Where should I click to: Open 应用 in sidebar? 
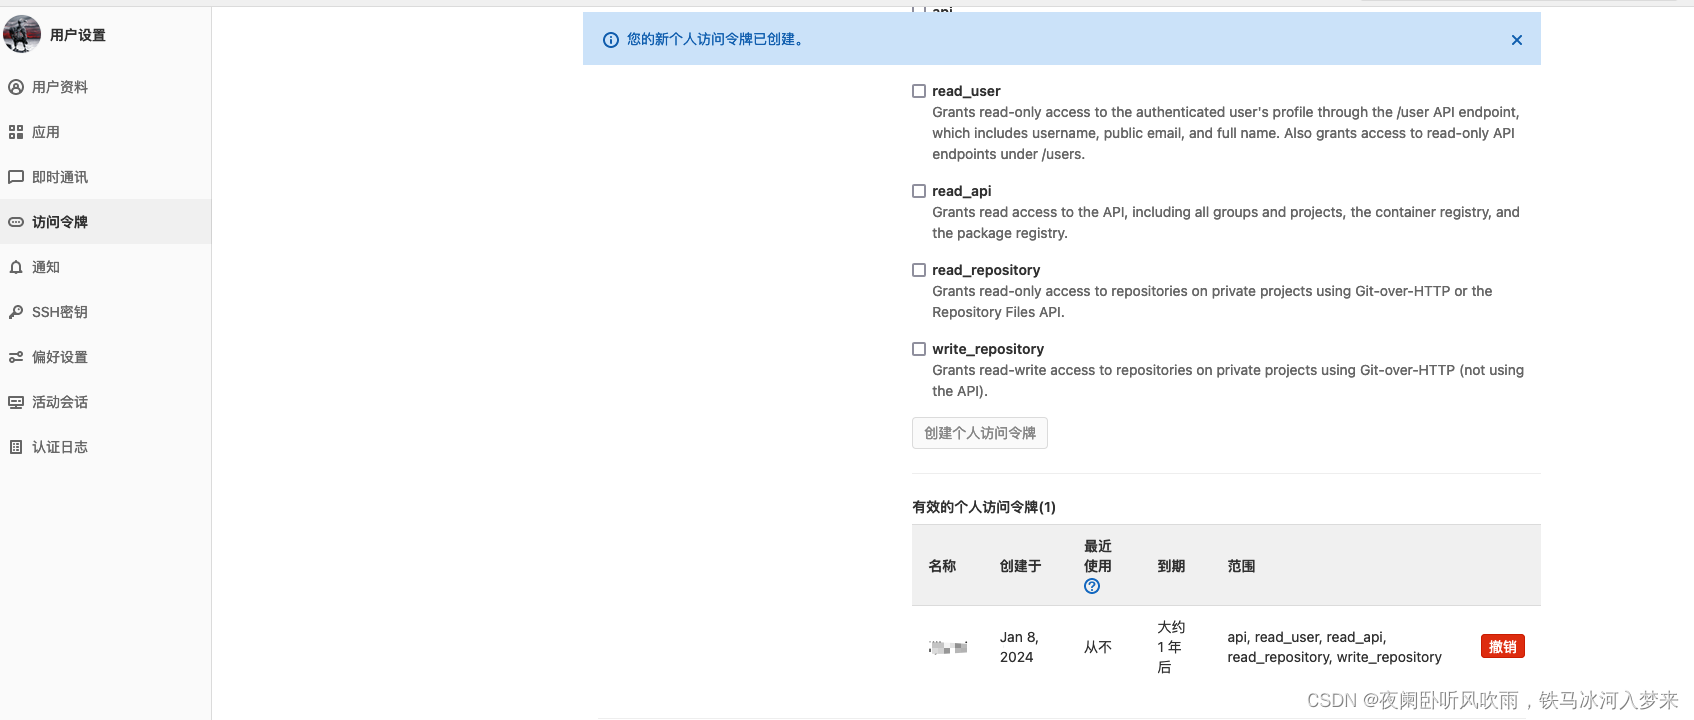pyautogui.click(x=105, y=132)
